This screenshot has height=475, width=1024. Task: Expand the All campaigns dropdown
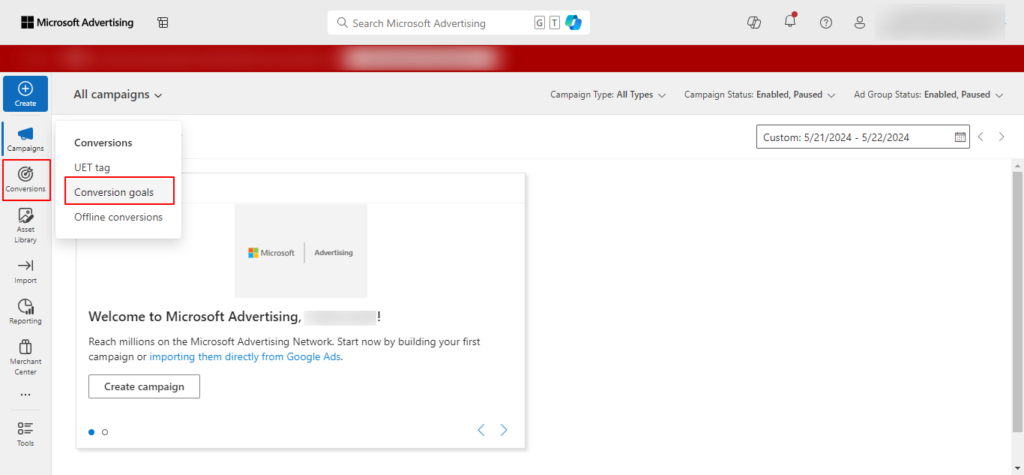pyautogui.click(x=118, y=95)
